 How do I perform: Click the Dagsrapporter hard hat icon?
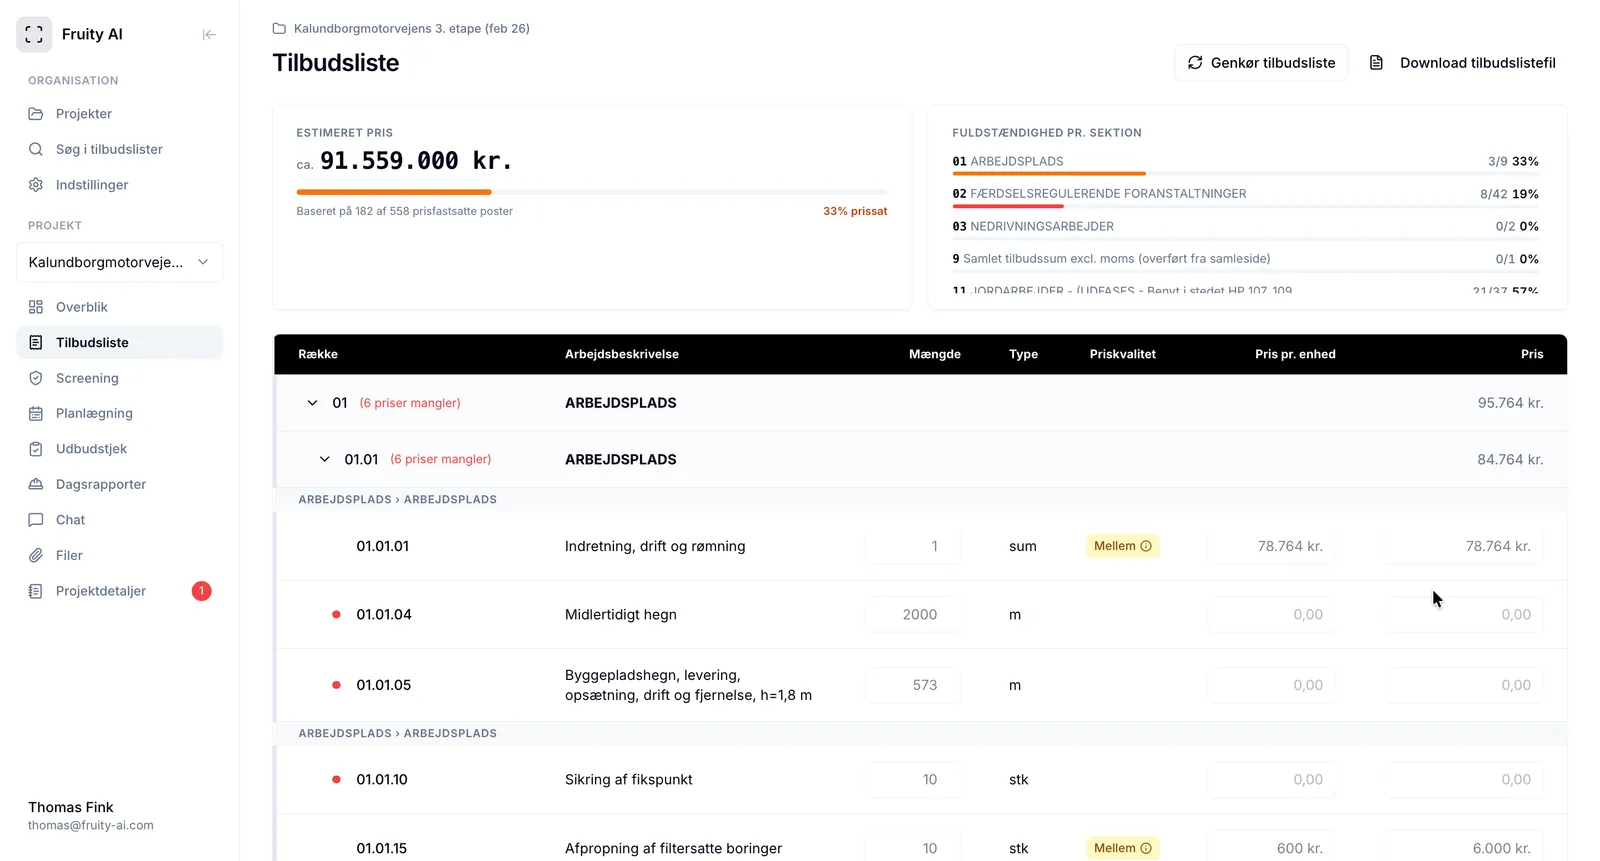point(36,484)
